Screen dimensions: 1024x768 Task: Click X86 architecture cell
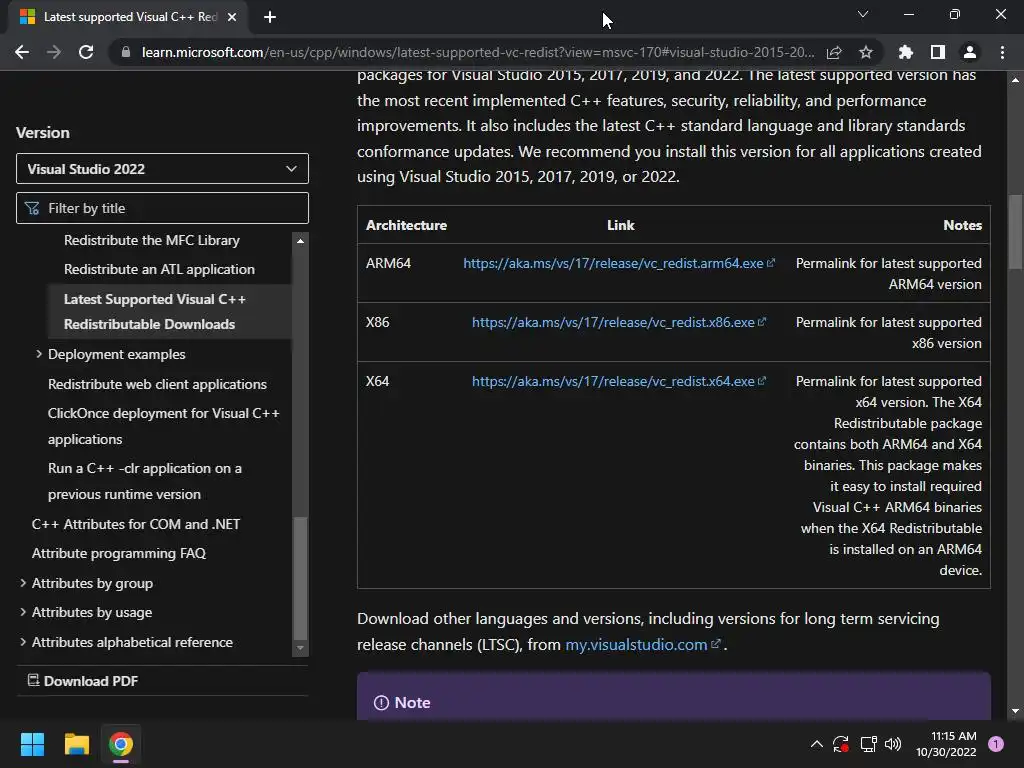377,322
